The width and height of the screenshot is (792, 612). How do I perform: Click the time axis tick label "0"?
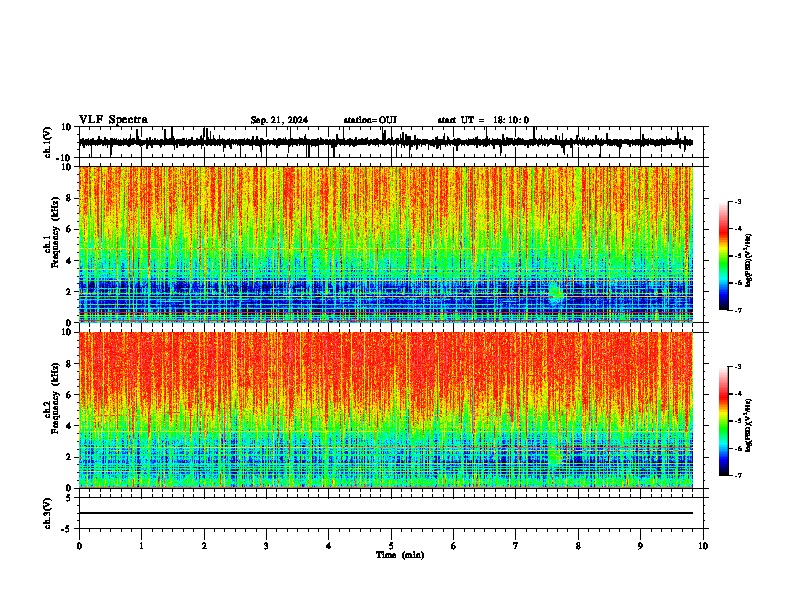79,546
